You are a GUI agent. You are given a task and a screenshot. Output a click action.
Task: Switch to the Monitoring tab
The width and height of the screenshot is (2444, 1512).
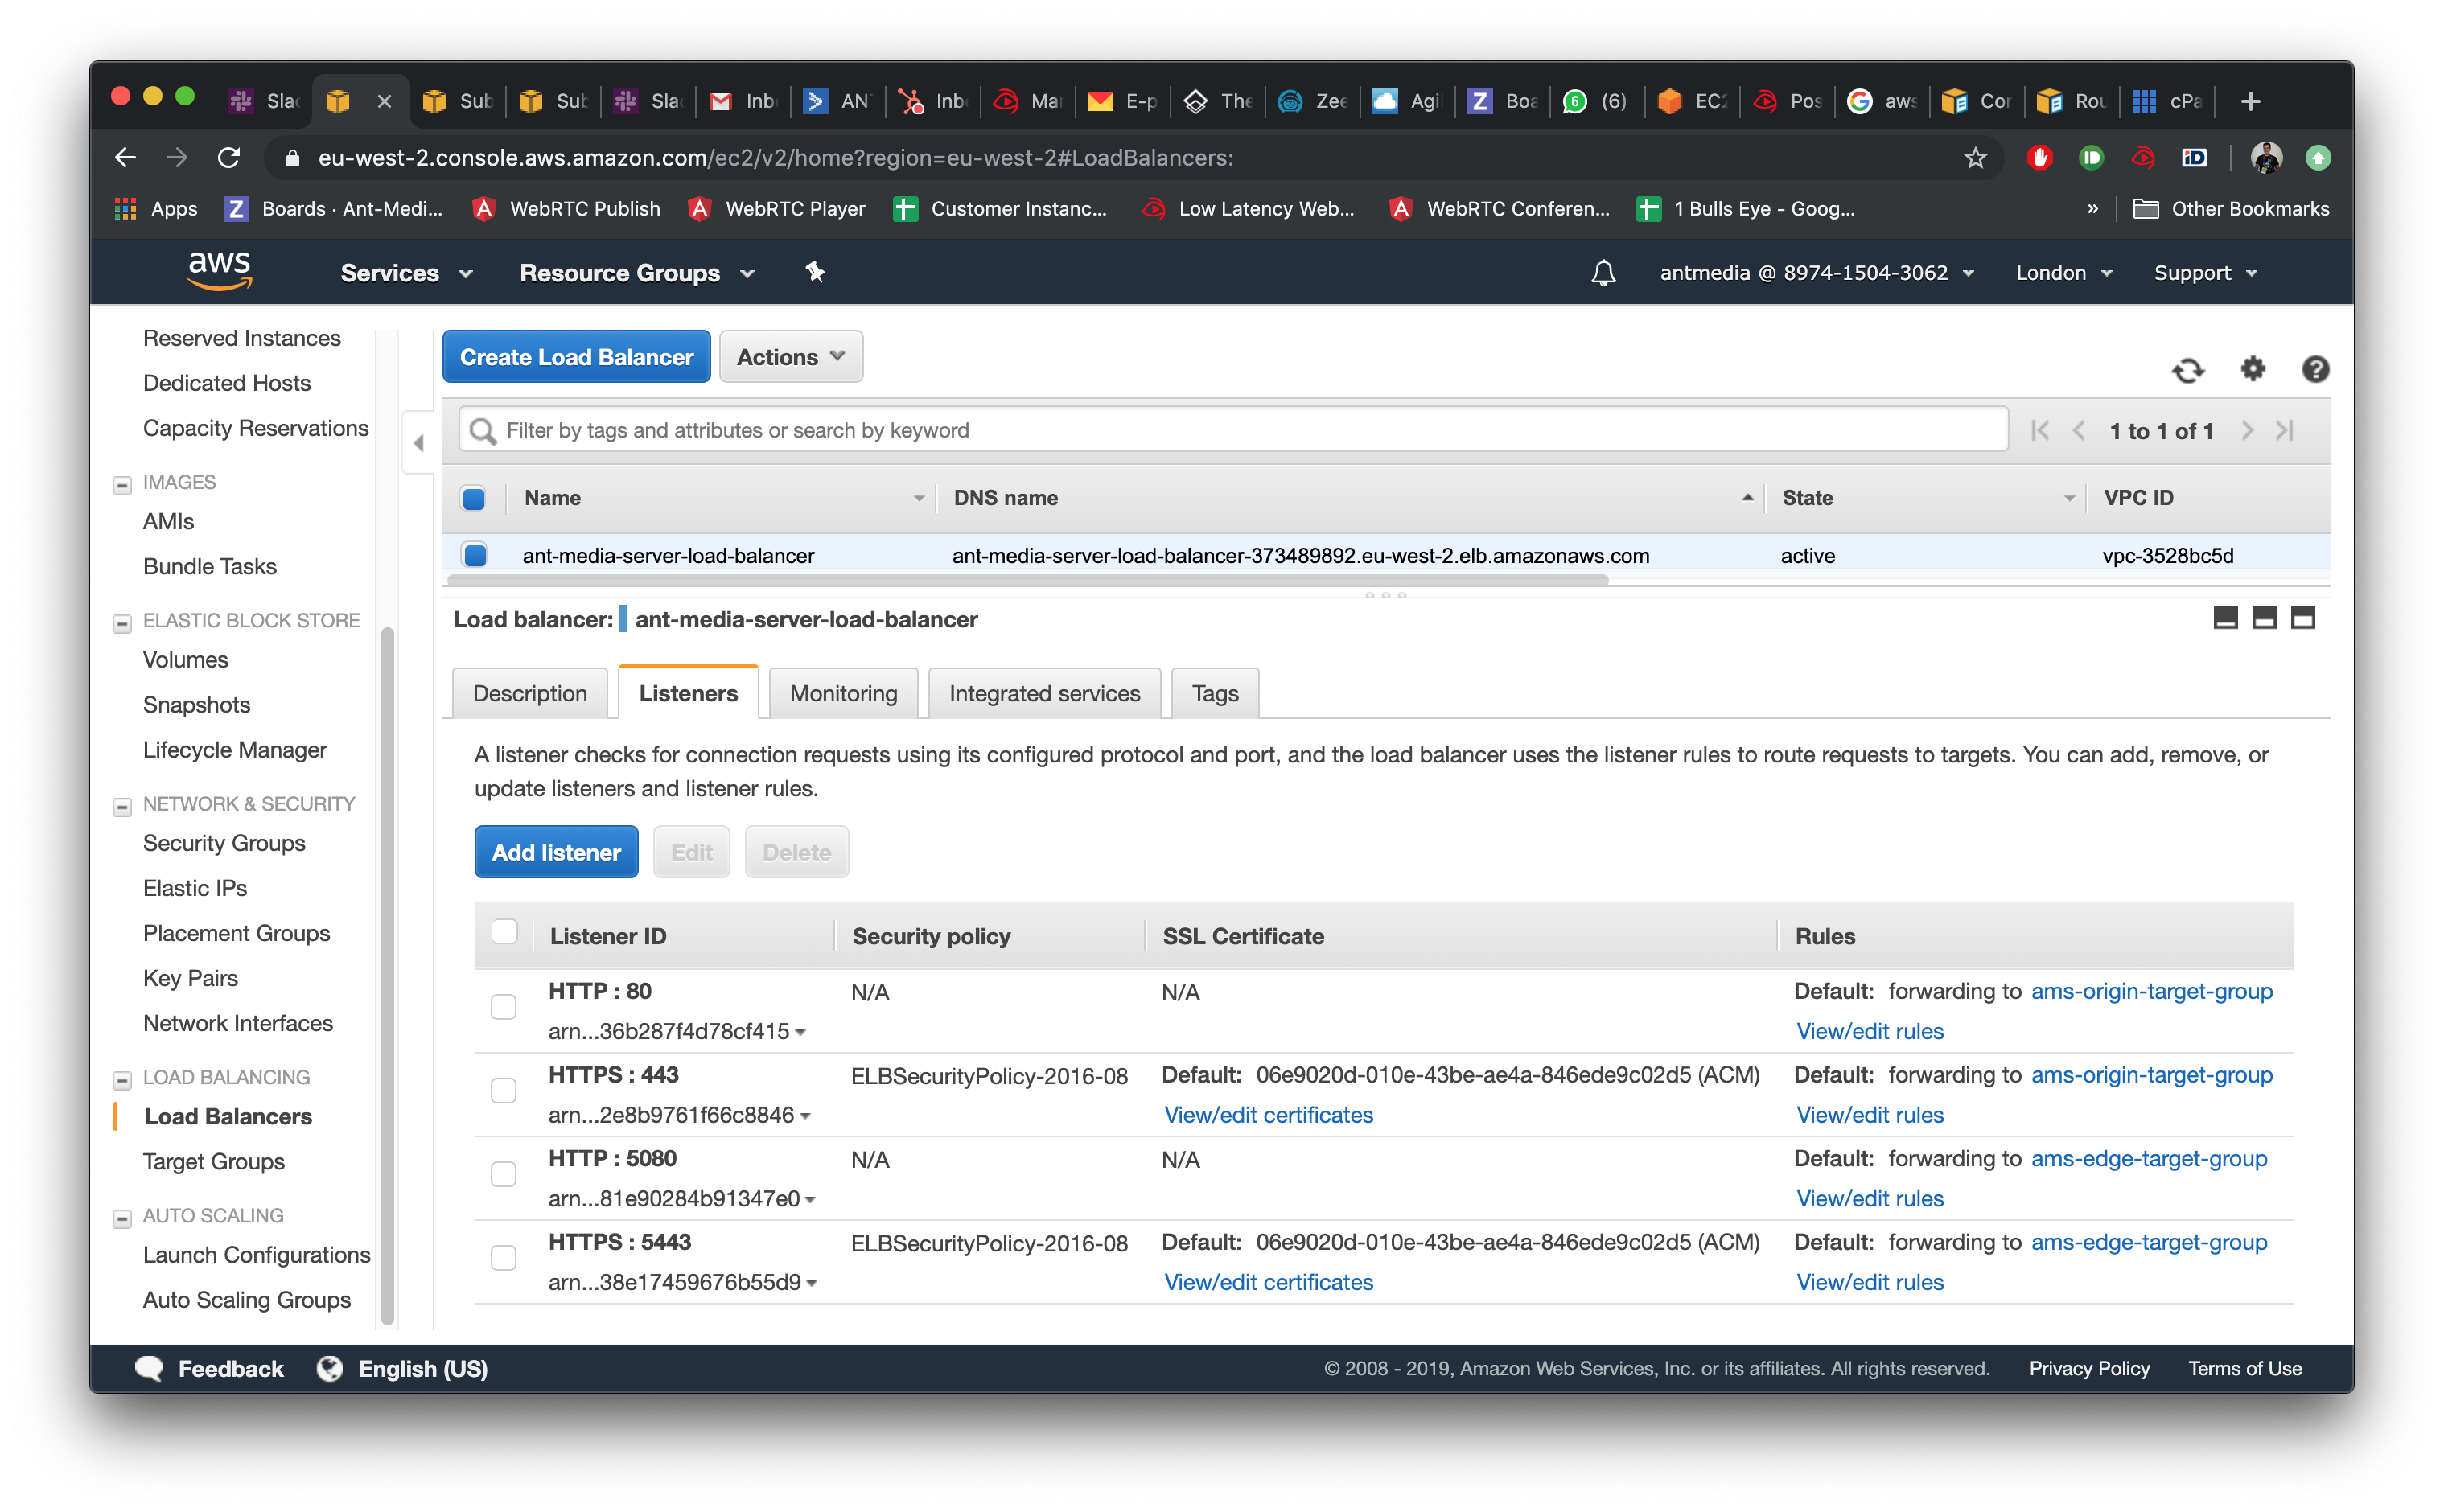(843, 693)
